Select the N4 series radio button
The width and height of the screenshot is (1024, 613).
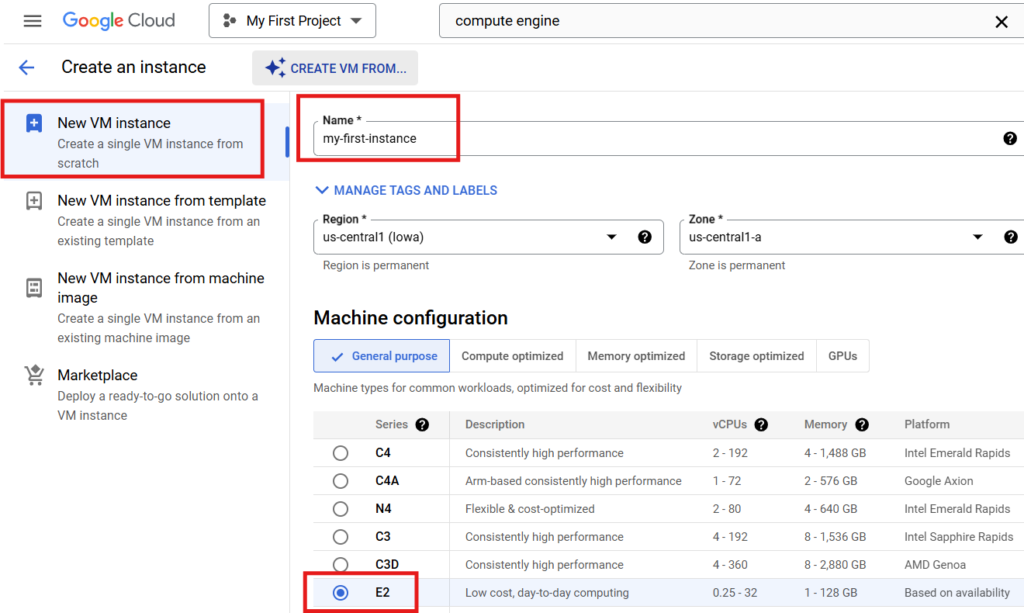(341, 509)
